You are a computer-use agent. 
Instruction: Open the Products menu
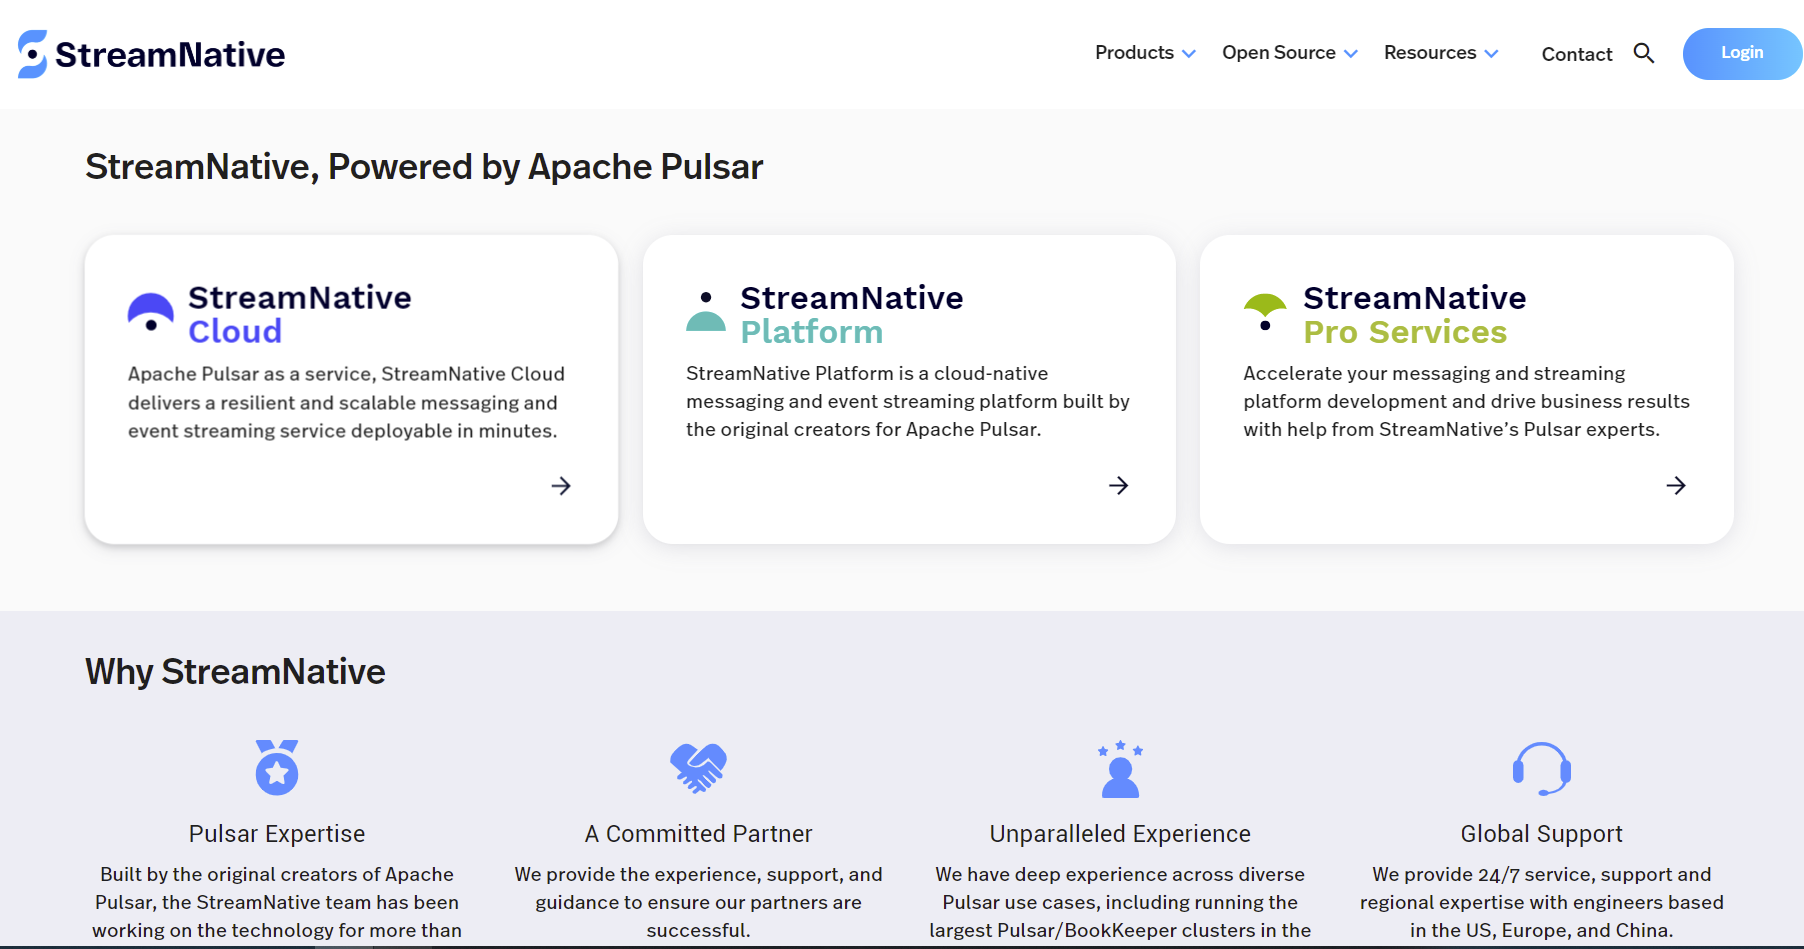(1145, 53)
